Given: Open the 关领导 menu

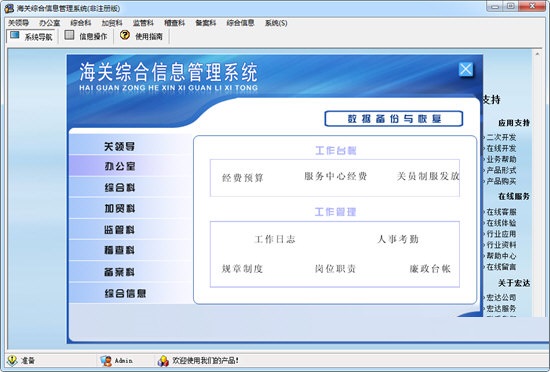Looking at the screenshot, I should coord(18,23).
